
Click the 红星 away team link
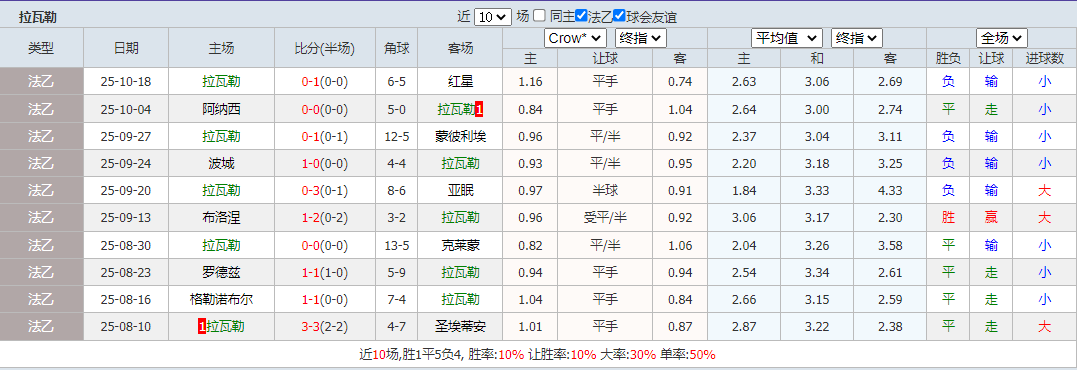[460, 81]
